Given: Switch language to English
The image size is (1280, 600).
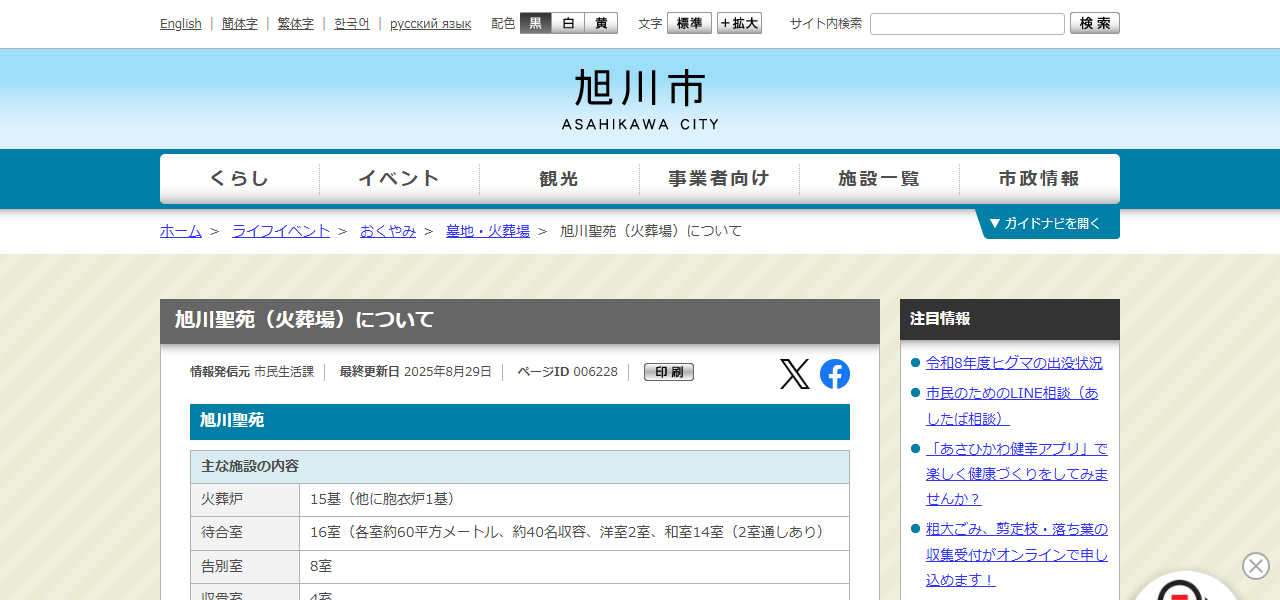Looking at the screenshot, I should tap(181, 23).
